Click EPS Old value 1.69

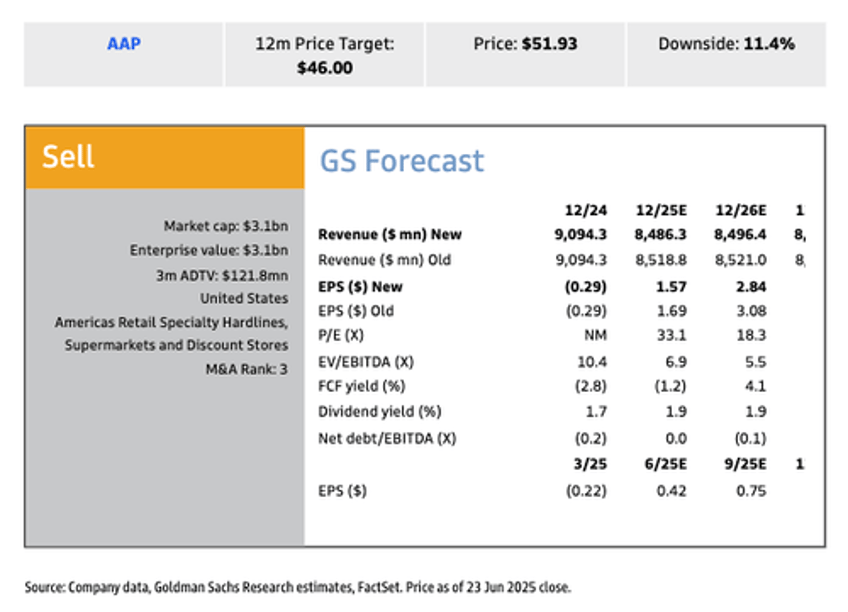671,311
